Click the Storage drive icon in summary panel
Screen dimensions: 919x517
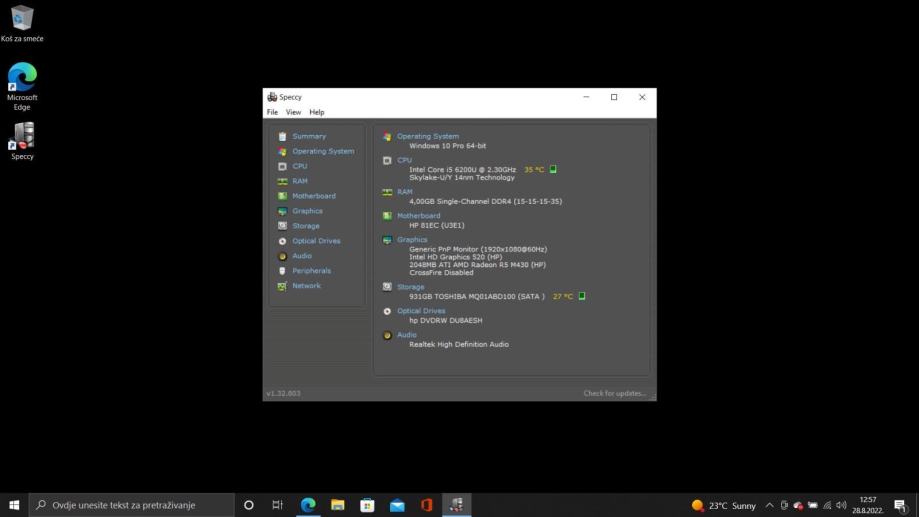(x=387, y=287)
